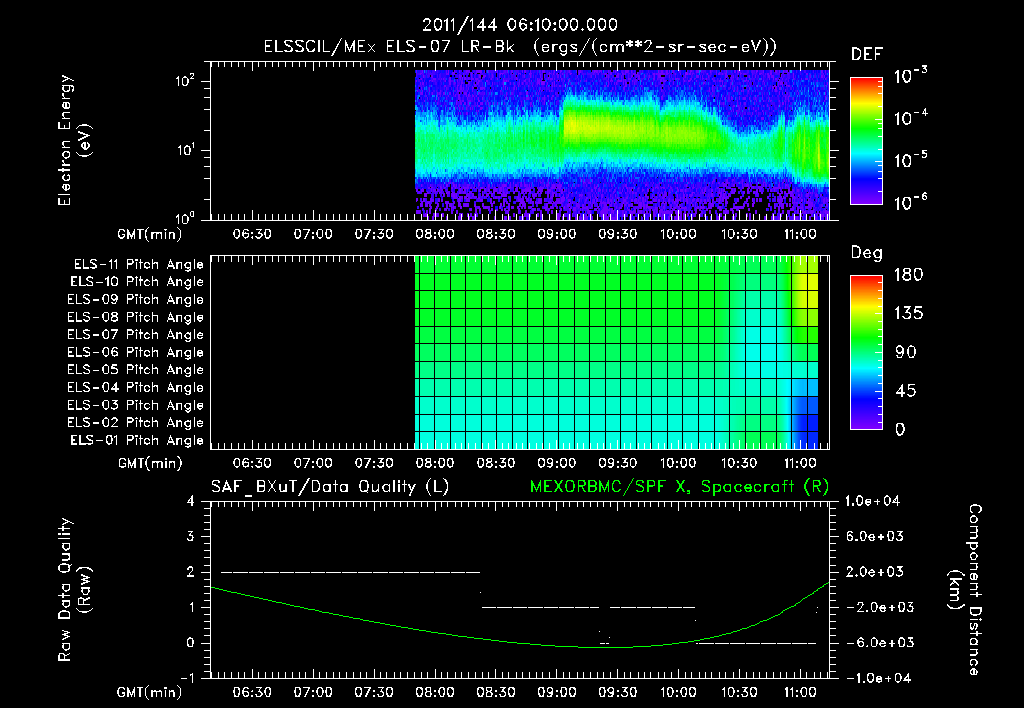This screenshot has height=708, width=1024.
Task: Click the Electron Energy (eV) axis label
Action: coord(74,140)
